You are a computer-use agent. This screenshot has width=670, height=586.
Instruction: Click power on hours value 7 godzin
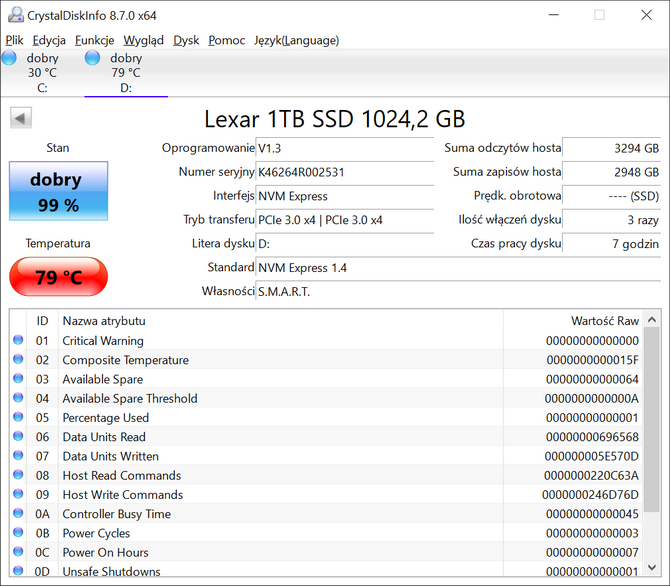pyautogui.click(x=611, y=244)
